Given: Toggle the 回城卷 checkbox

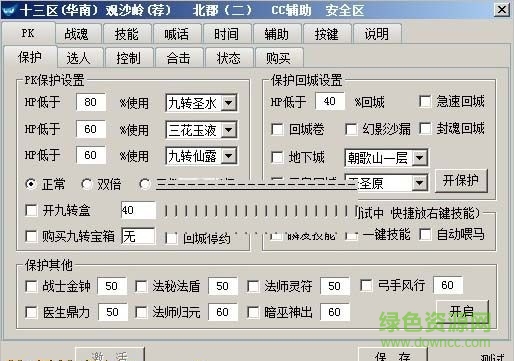Looking at the screenshot, I should 277,129.
